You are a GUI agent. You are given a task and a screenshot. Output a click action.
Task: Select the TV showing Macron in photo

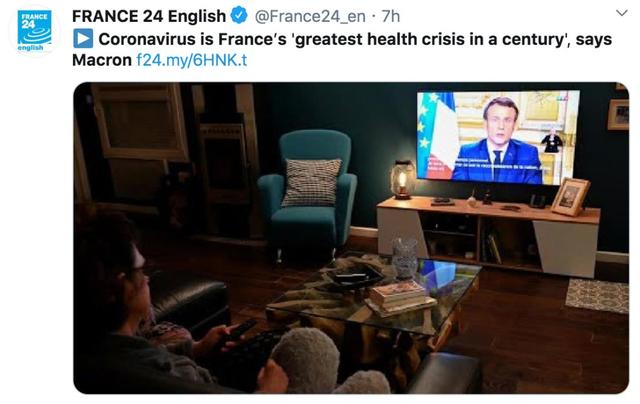(498, 137)
